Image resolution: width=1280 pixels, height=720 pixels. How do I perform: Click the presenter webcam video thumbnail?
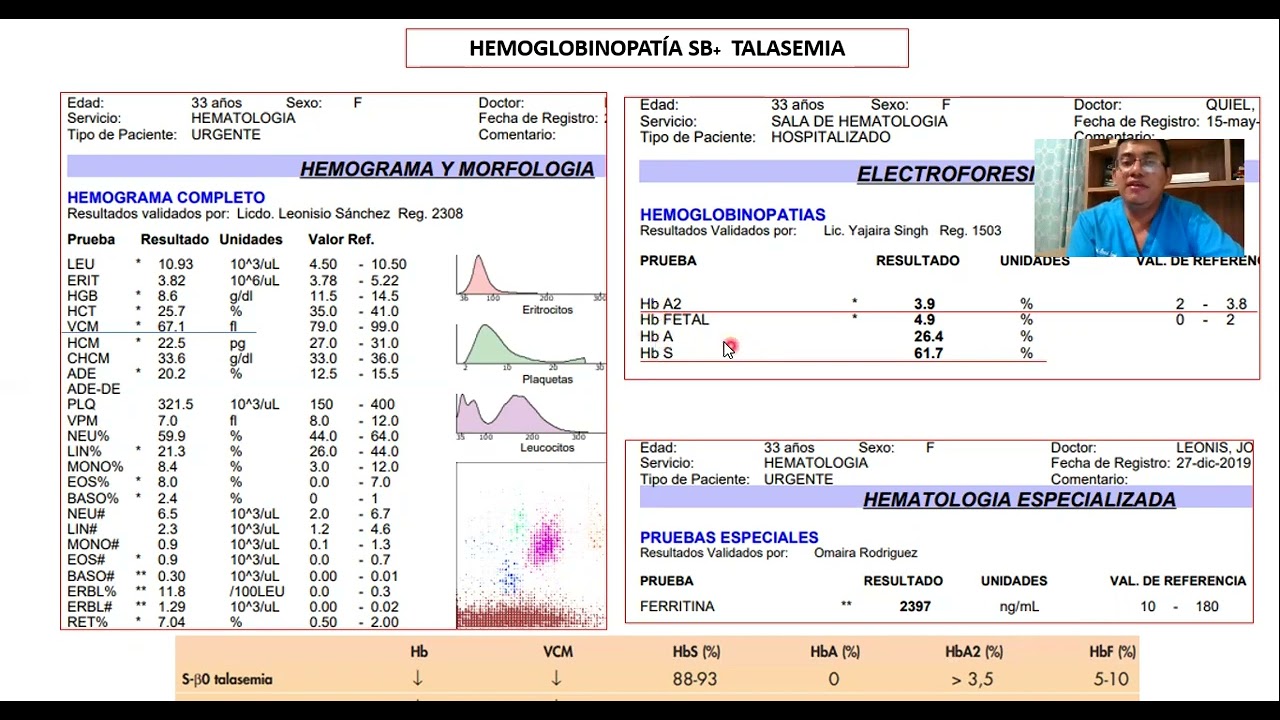[1139, 198]
